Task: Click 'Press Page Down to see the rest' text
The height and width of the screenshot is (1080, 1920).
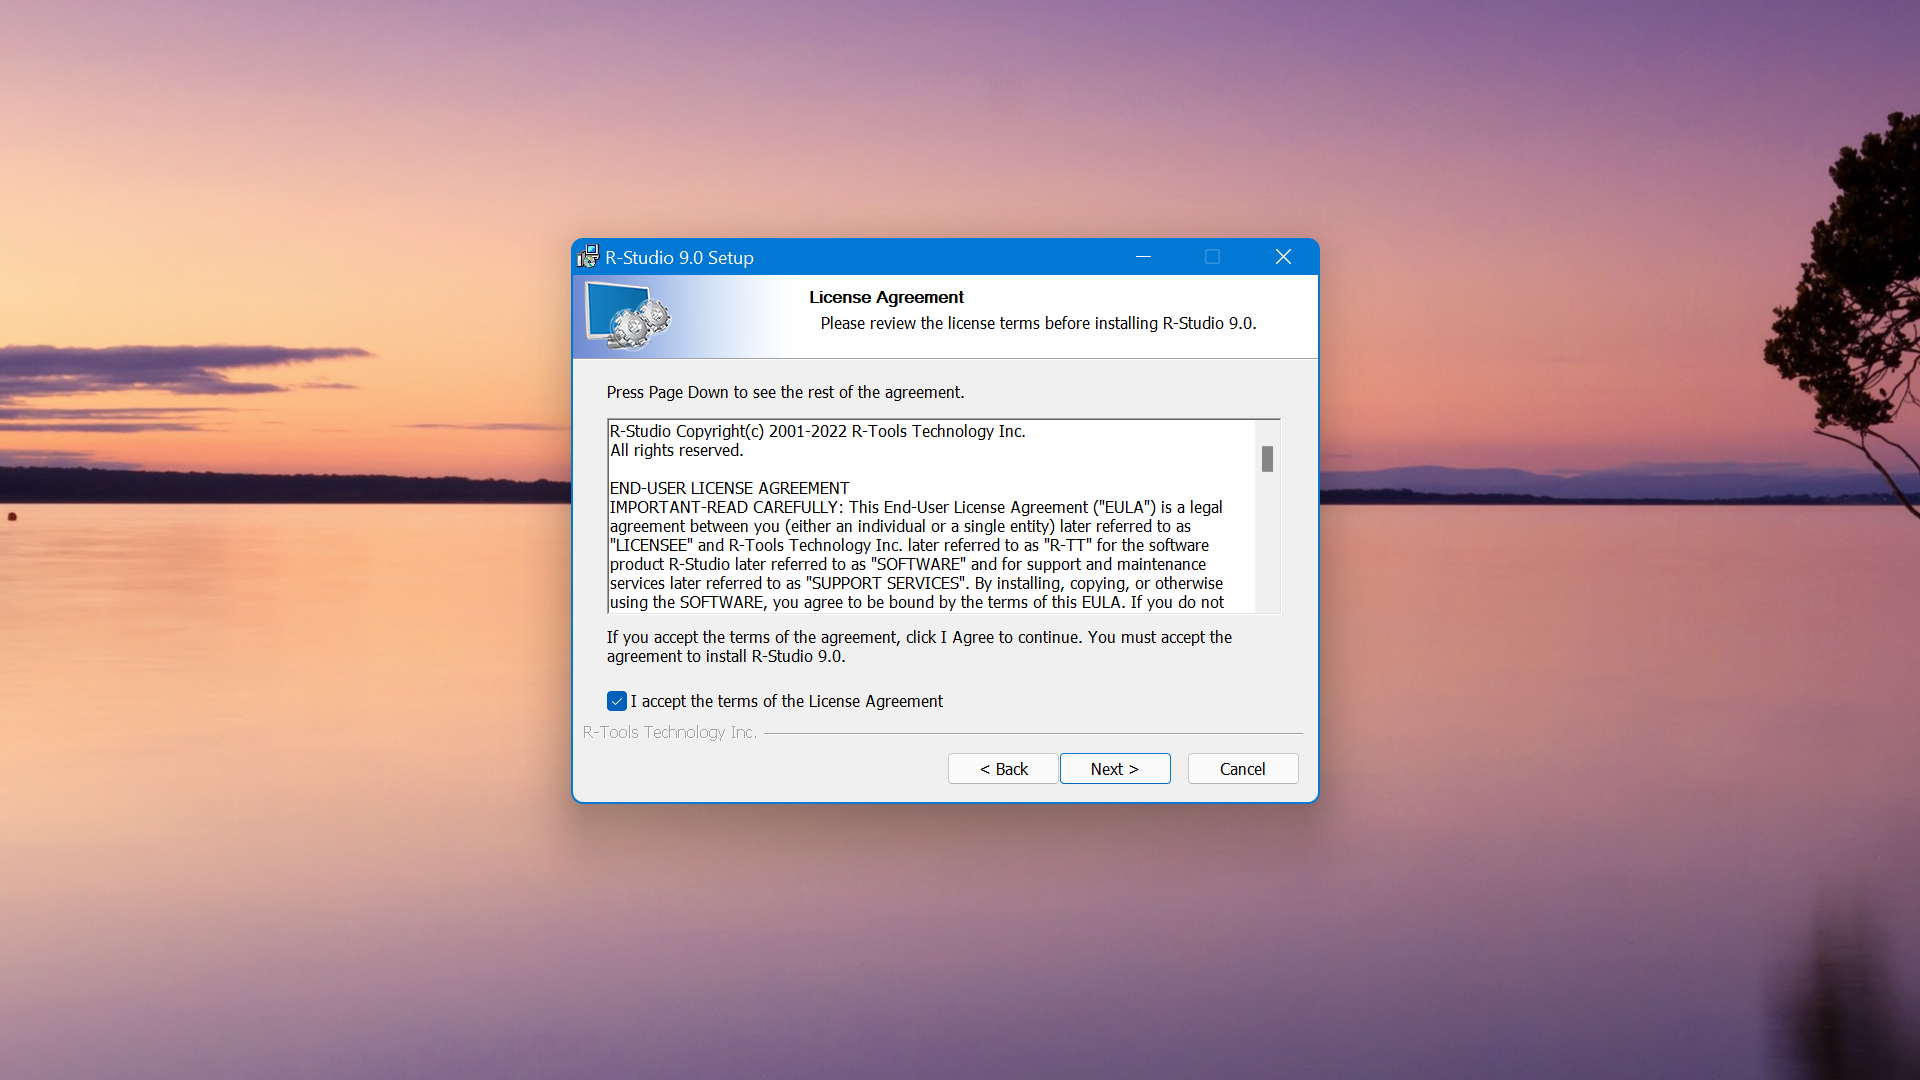Action: point(786,392)
